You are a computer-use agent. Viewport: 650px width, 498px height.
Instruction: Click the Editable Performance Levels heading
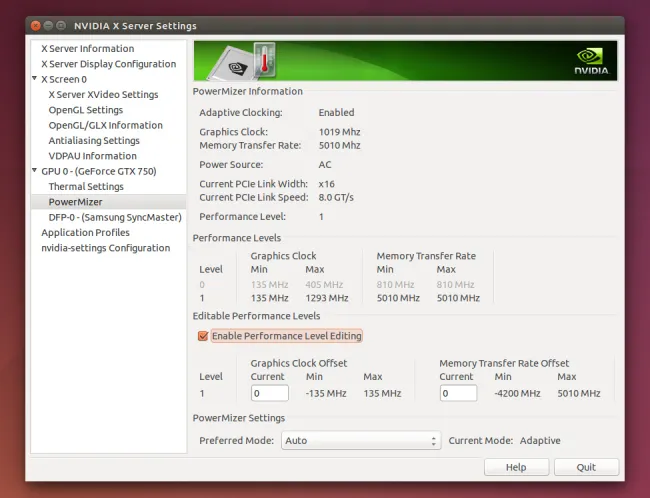(x=256, y=316)
